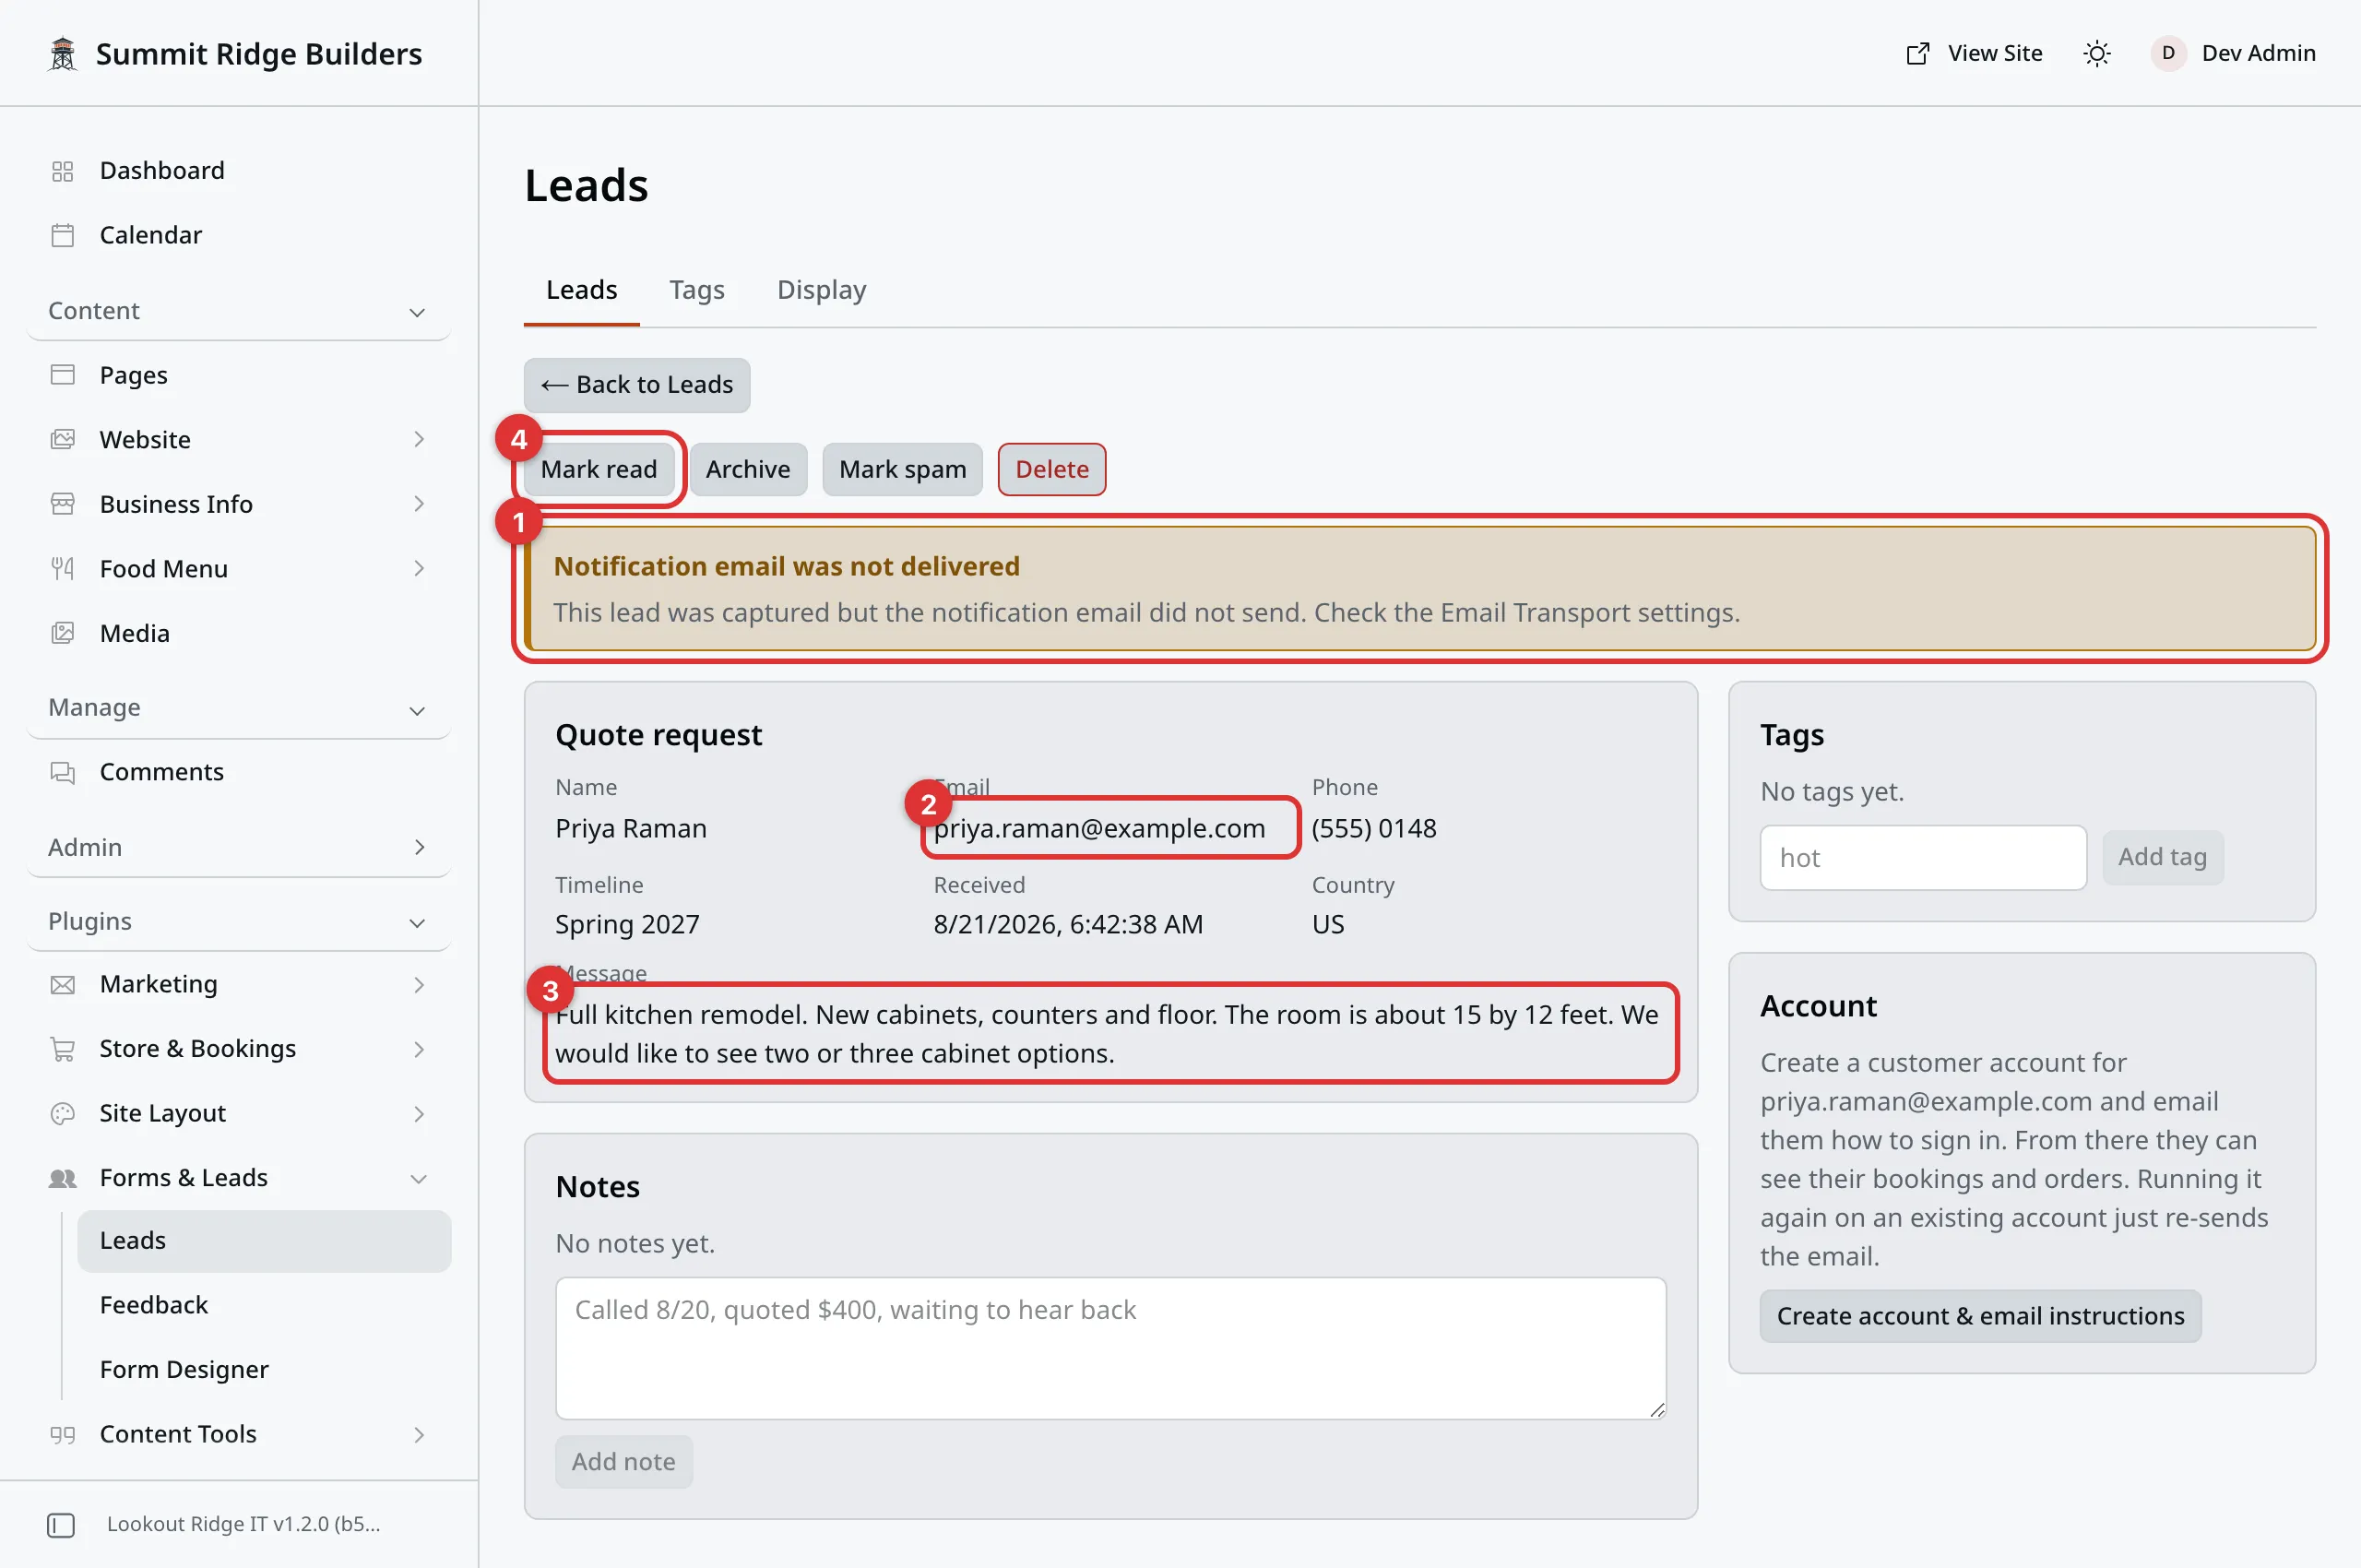Image resolution: width=2361 pixels, height=1568 pixels.
Task: Click the Summit Ridge Builders logo icon
Action: (x=62, y=53)
